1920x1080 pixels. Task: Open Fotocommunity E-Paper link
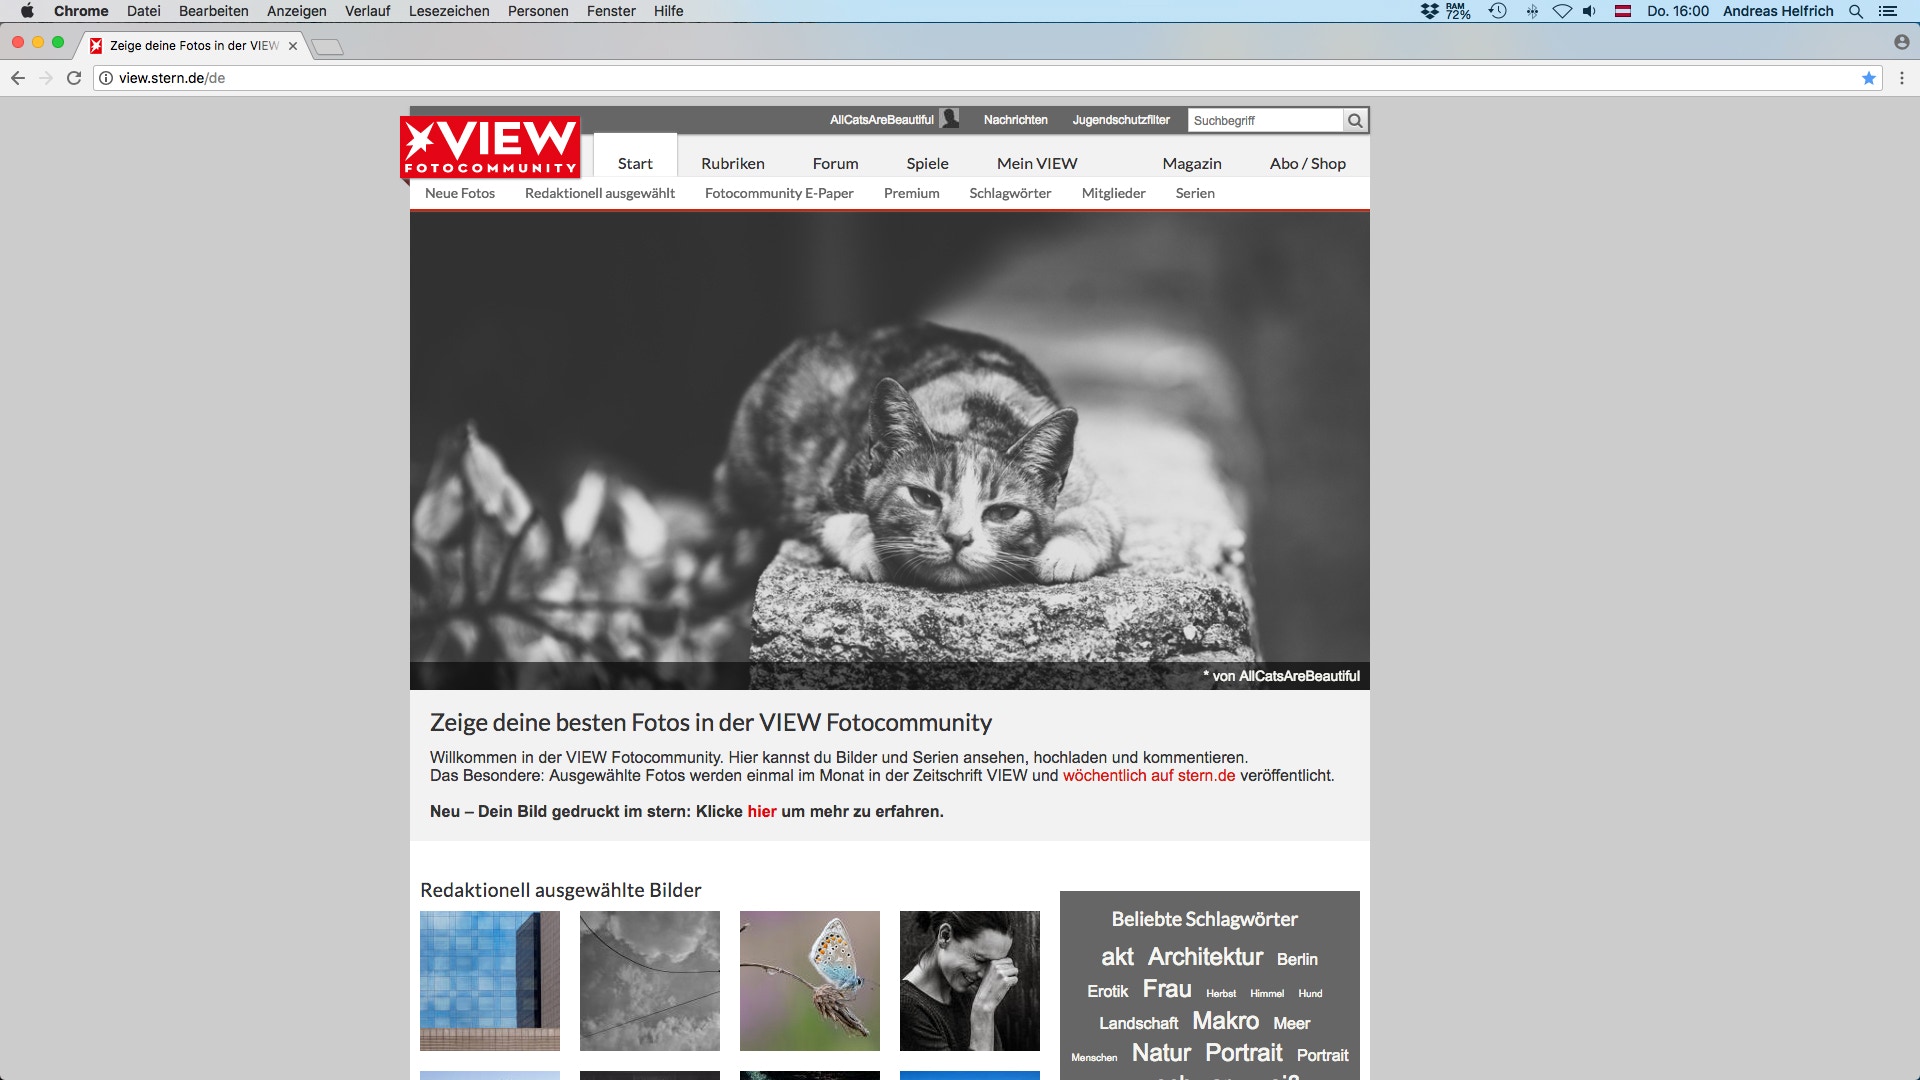tap(779, 193)
